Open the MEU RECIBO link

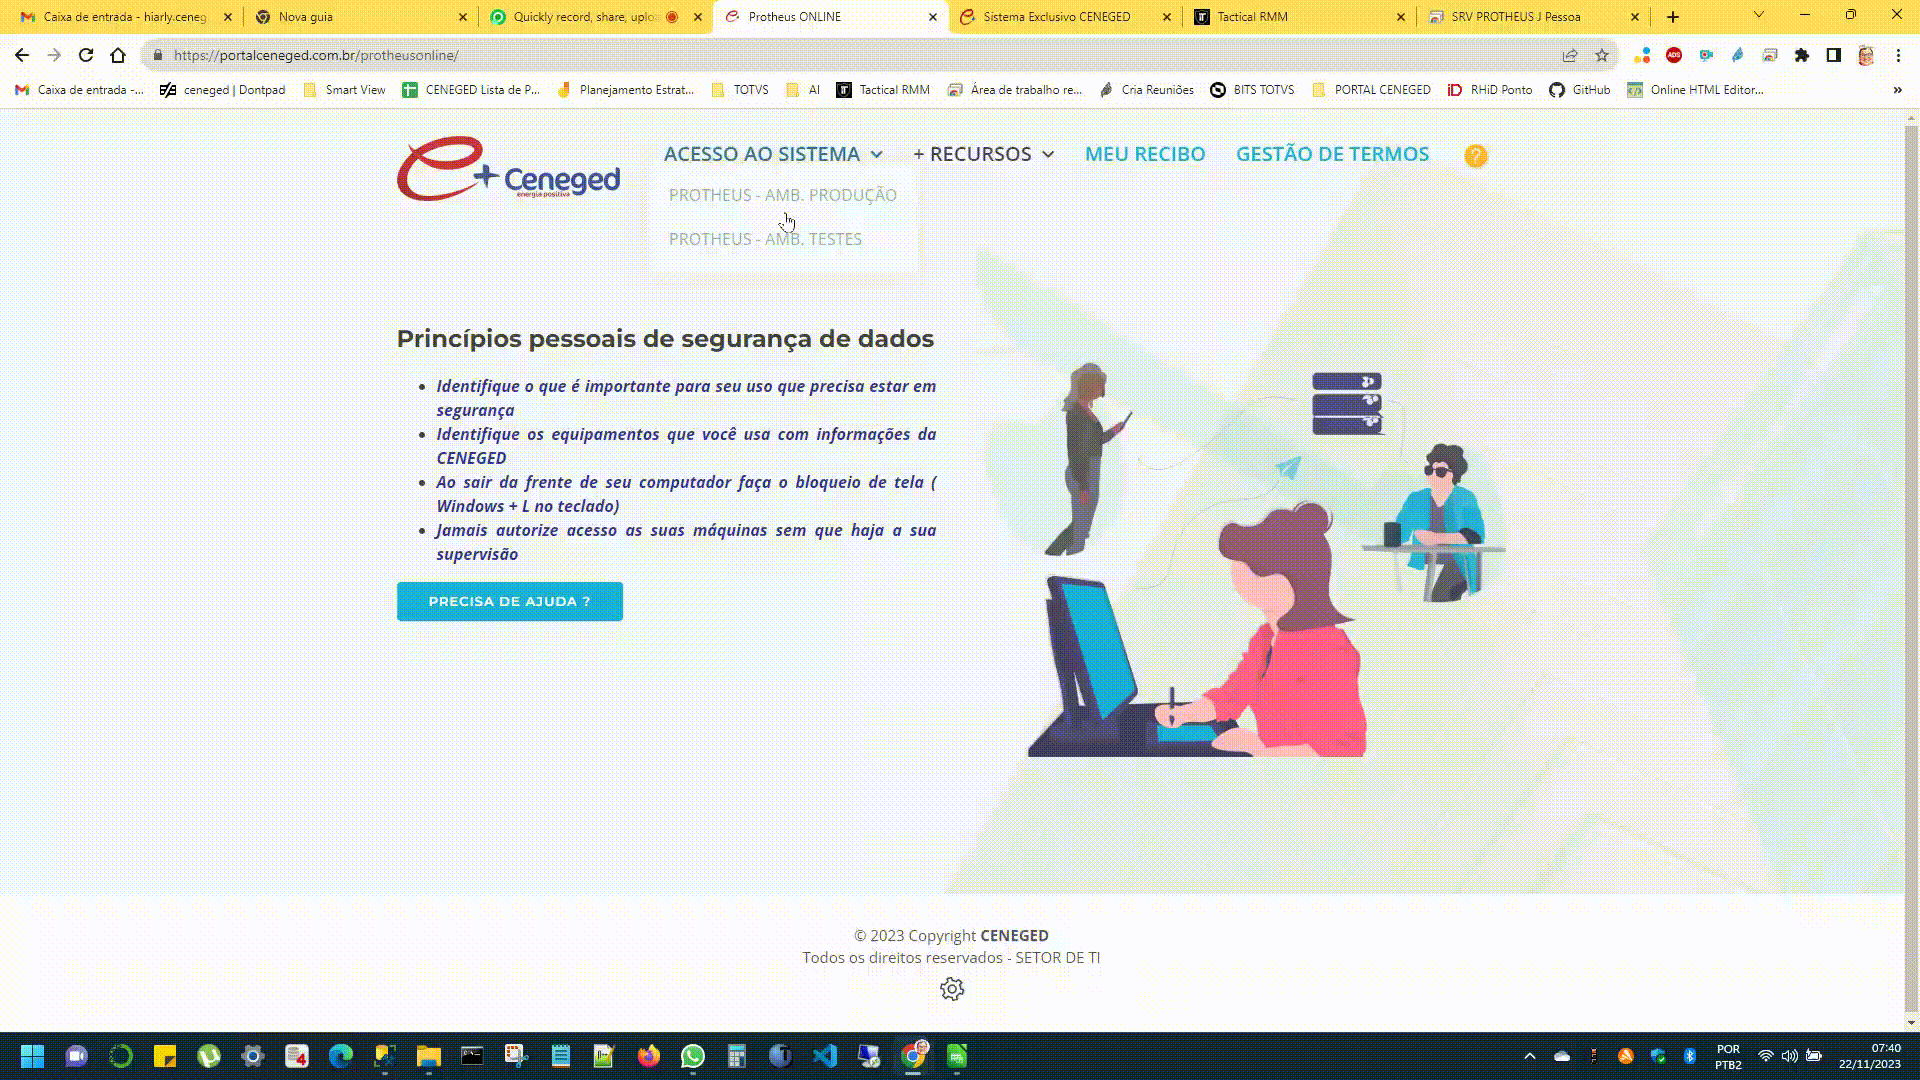1145,154
